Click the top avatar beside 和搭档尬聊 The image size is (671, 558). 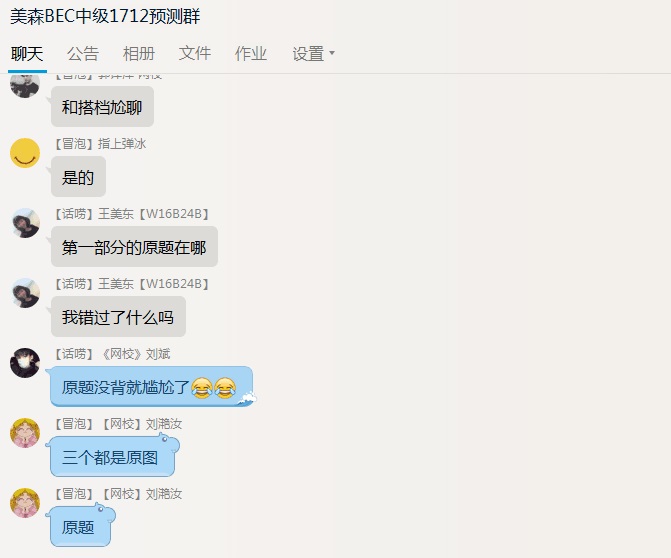(x=25, y=86)
